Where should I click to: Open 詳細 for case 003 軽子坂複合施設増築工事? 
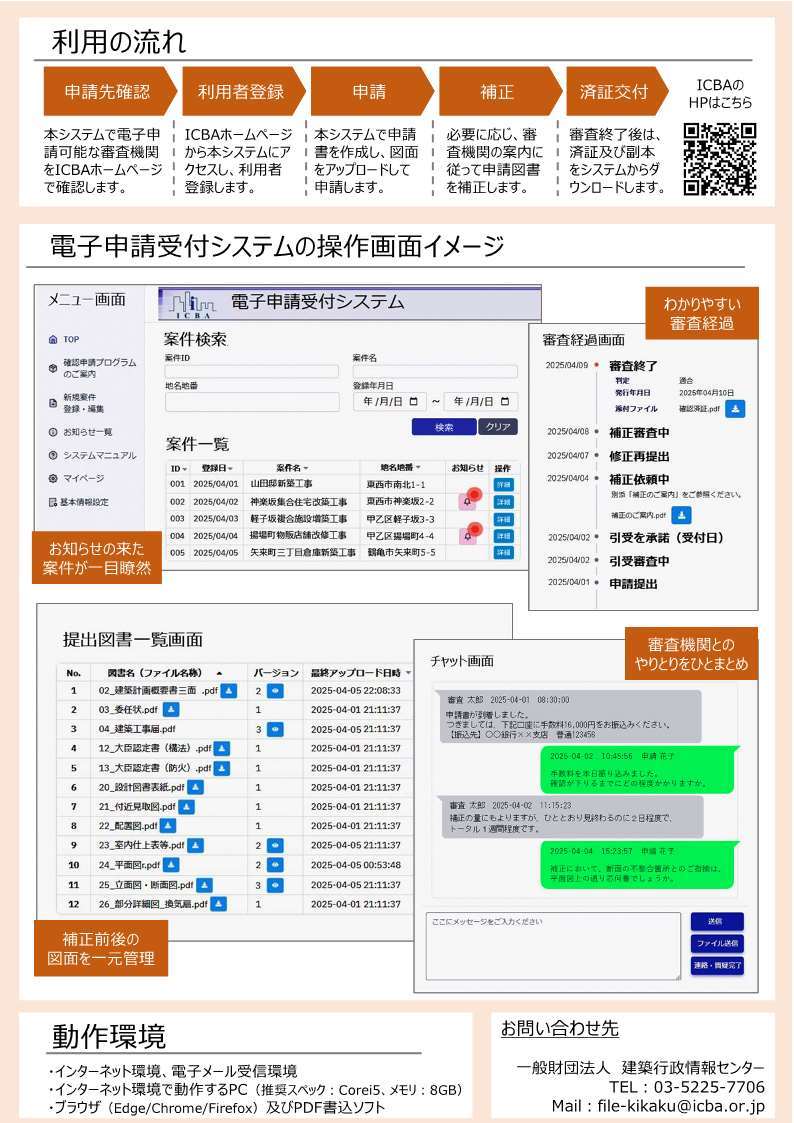pyautogui.click(x=503, y=519)
